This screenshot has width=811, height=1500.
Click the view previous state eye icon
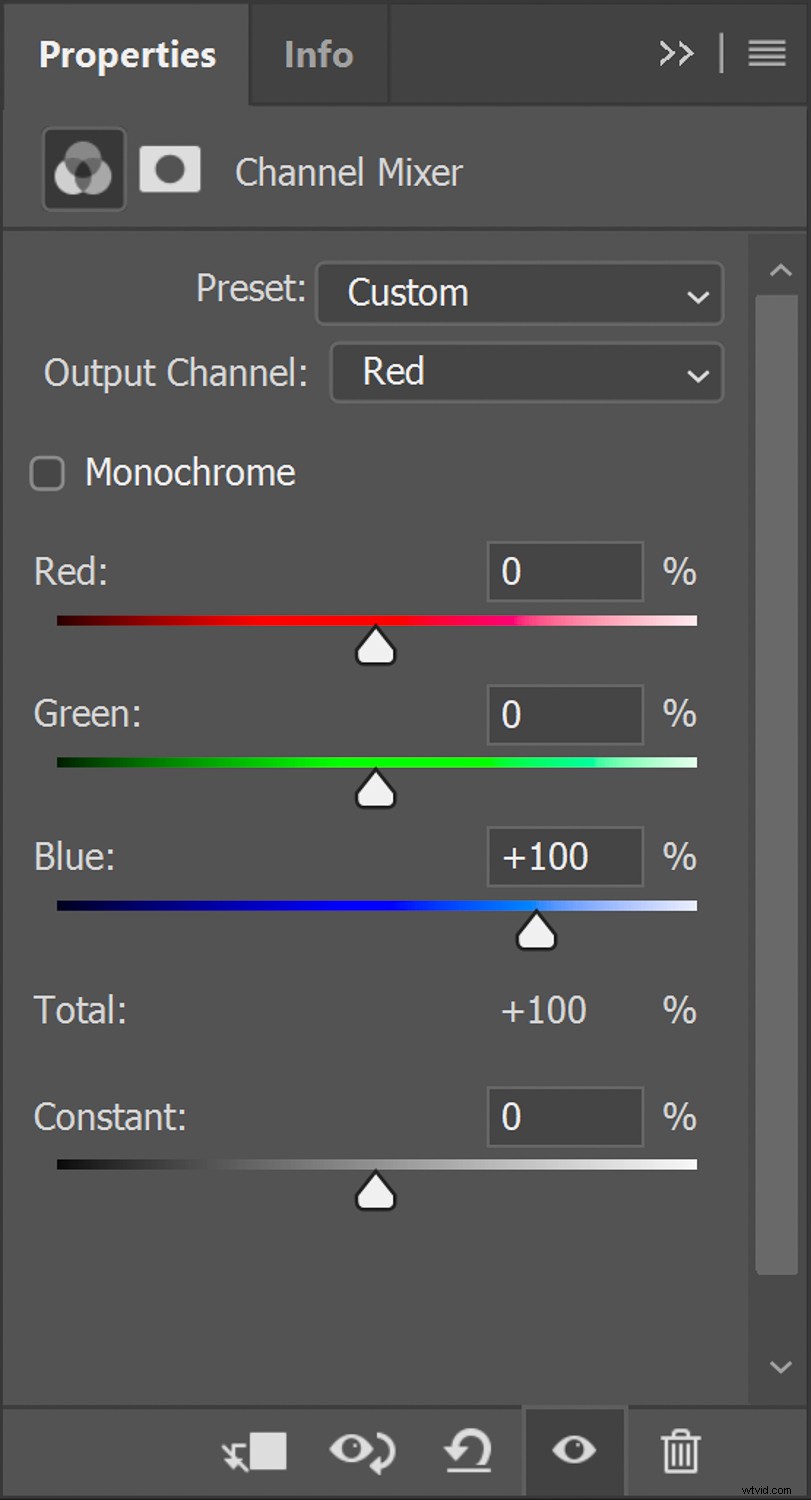(x=362, y=1452)
